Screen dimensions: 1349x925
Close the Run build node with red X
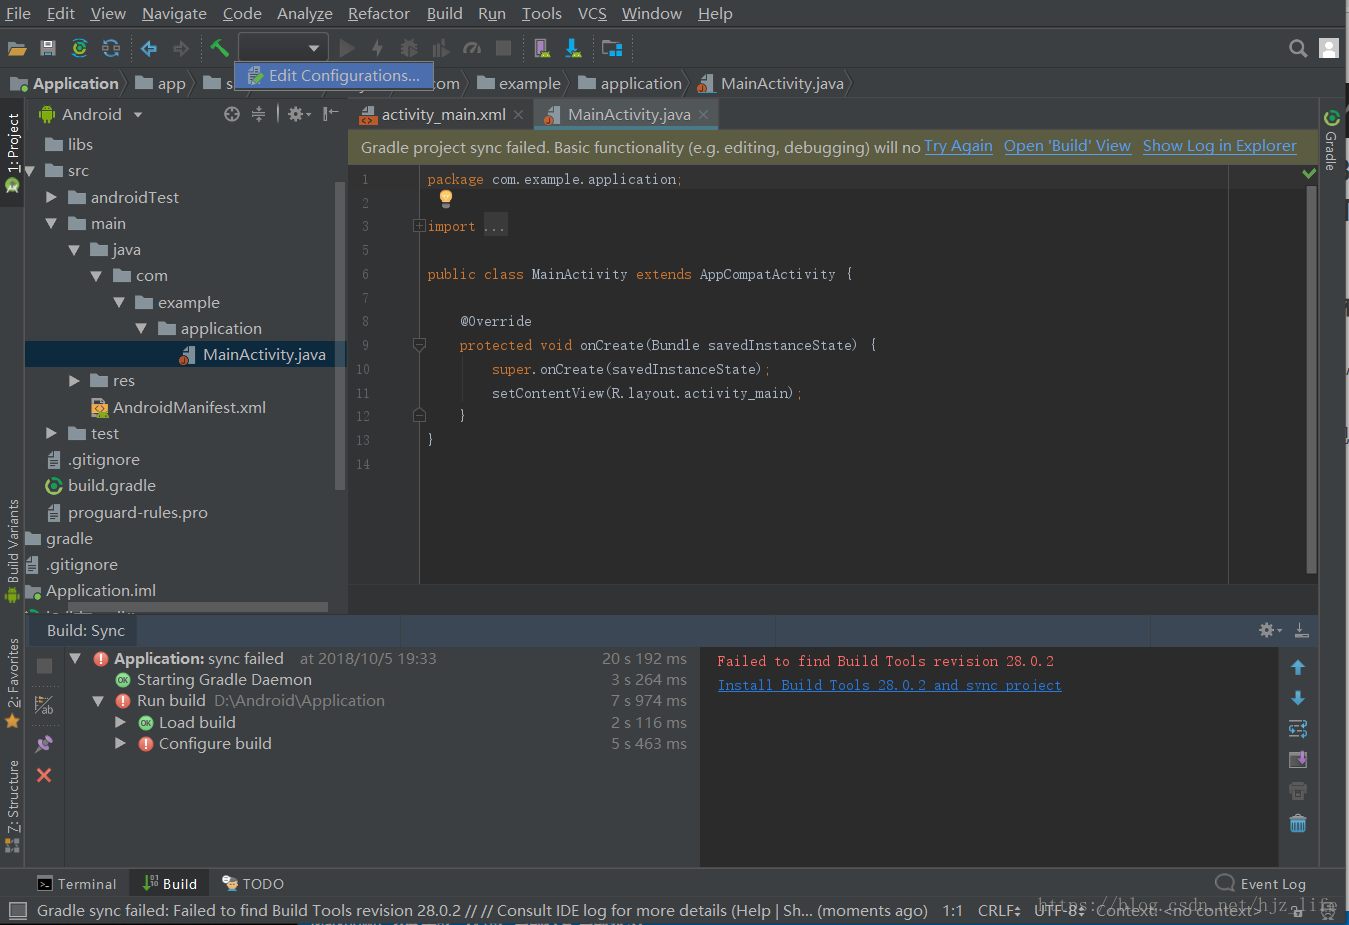[43, 775]
